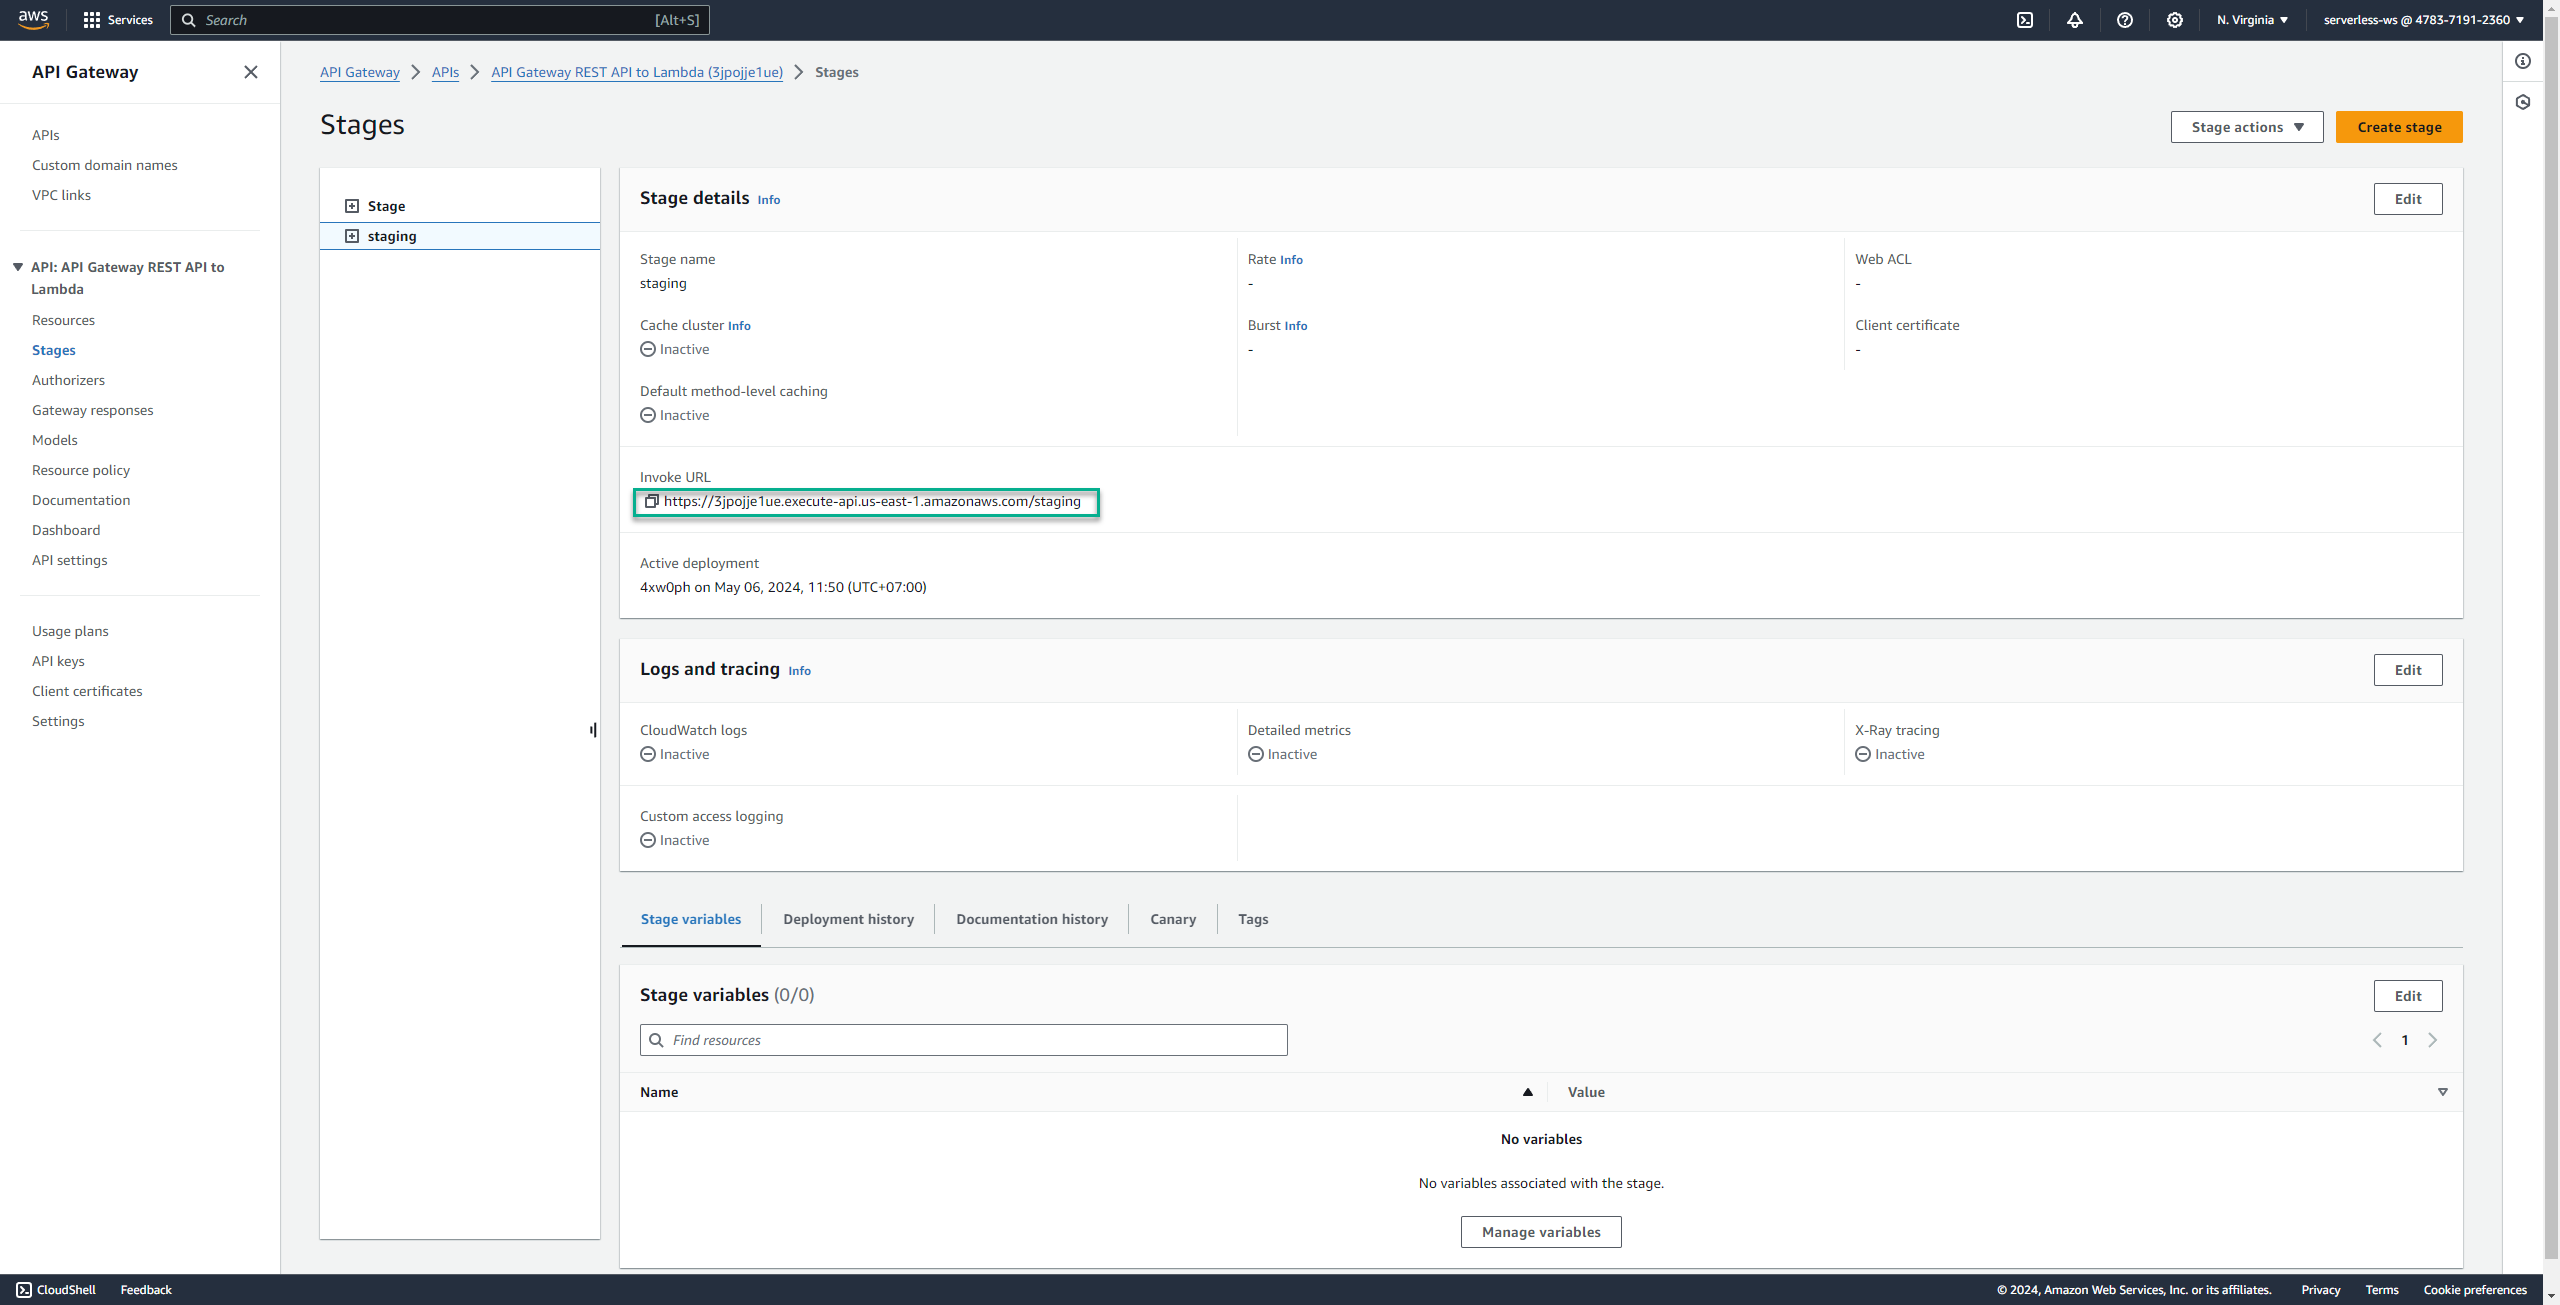Open CloudShell from the top bar icon
Viewport: 2560px width, 1305px height.
pos(2025,19)
